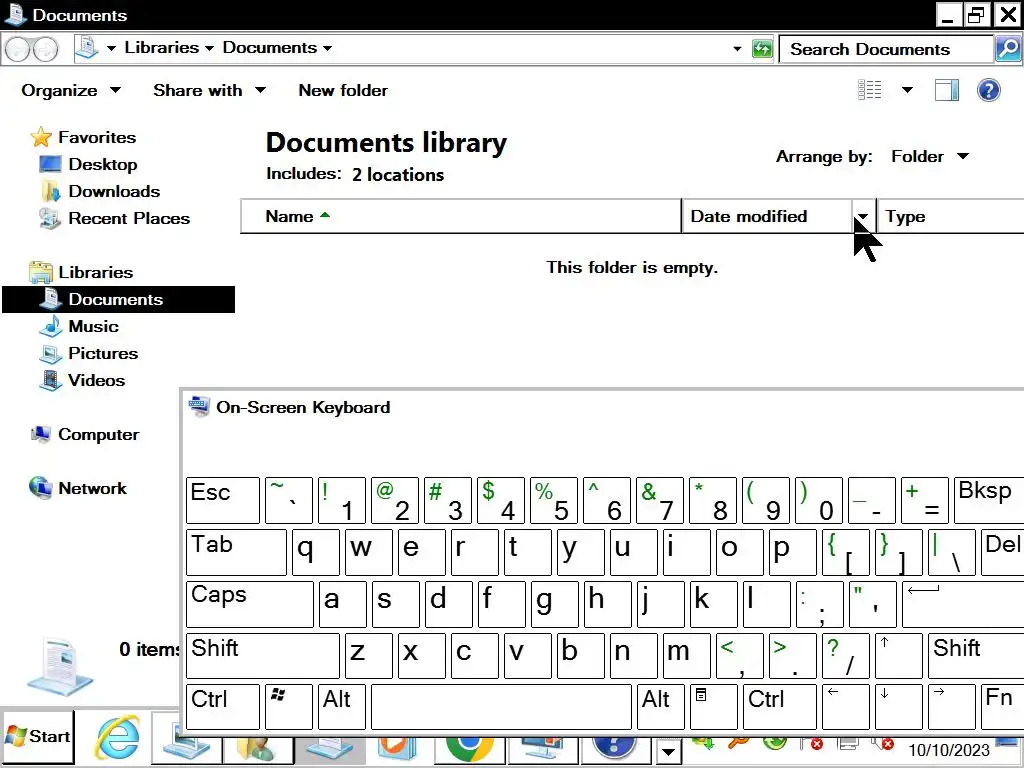The height and width of the screenshot is (768, 1024).
Task: Expand the arrow before Libraries breadcrumb
Action: (x=111, y=48)
